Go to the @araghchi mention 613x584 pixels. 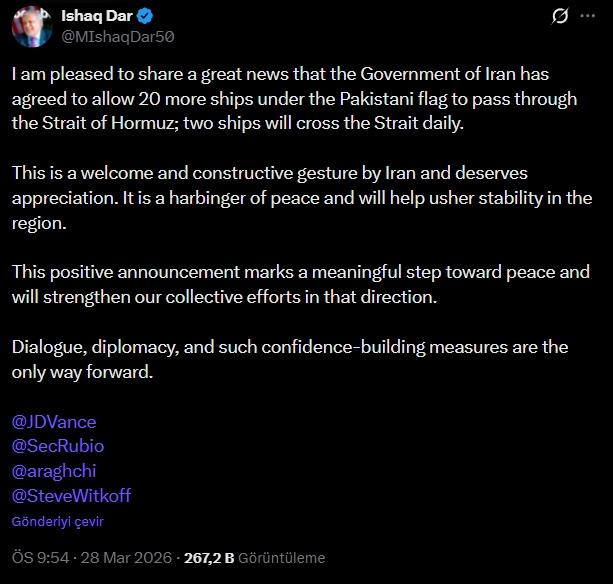tap(54, 470)
